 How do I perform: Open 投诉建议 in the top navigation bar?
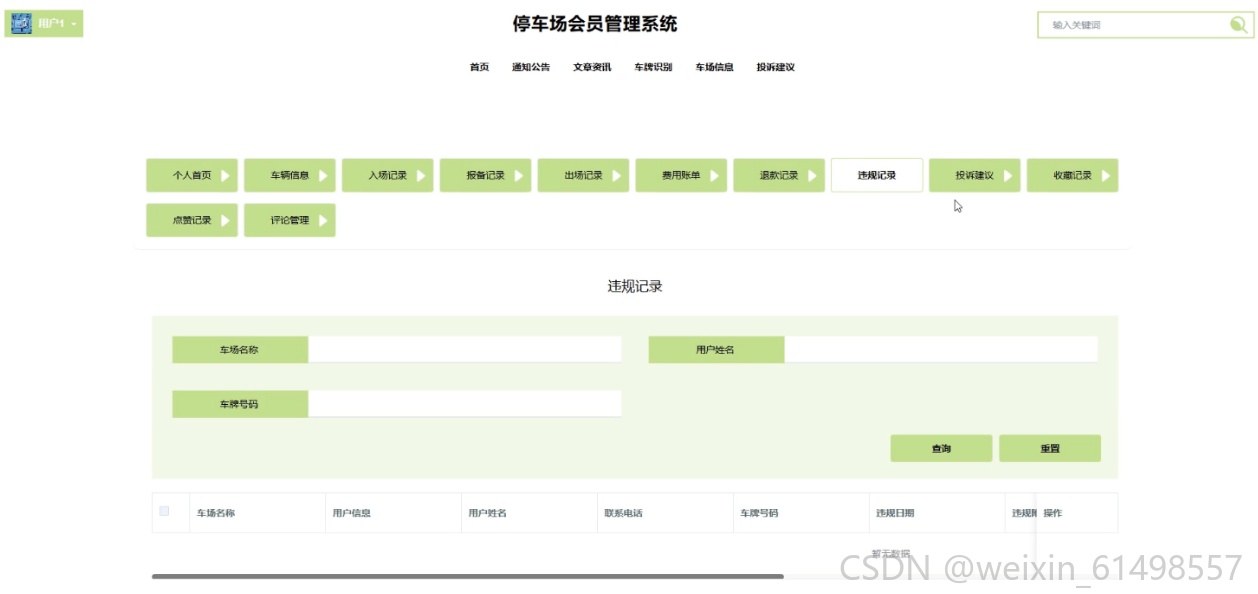776,68
